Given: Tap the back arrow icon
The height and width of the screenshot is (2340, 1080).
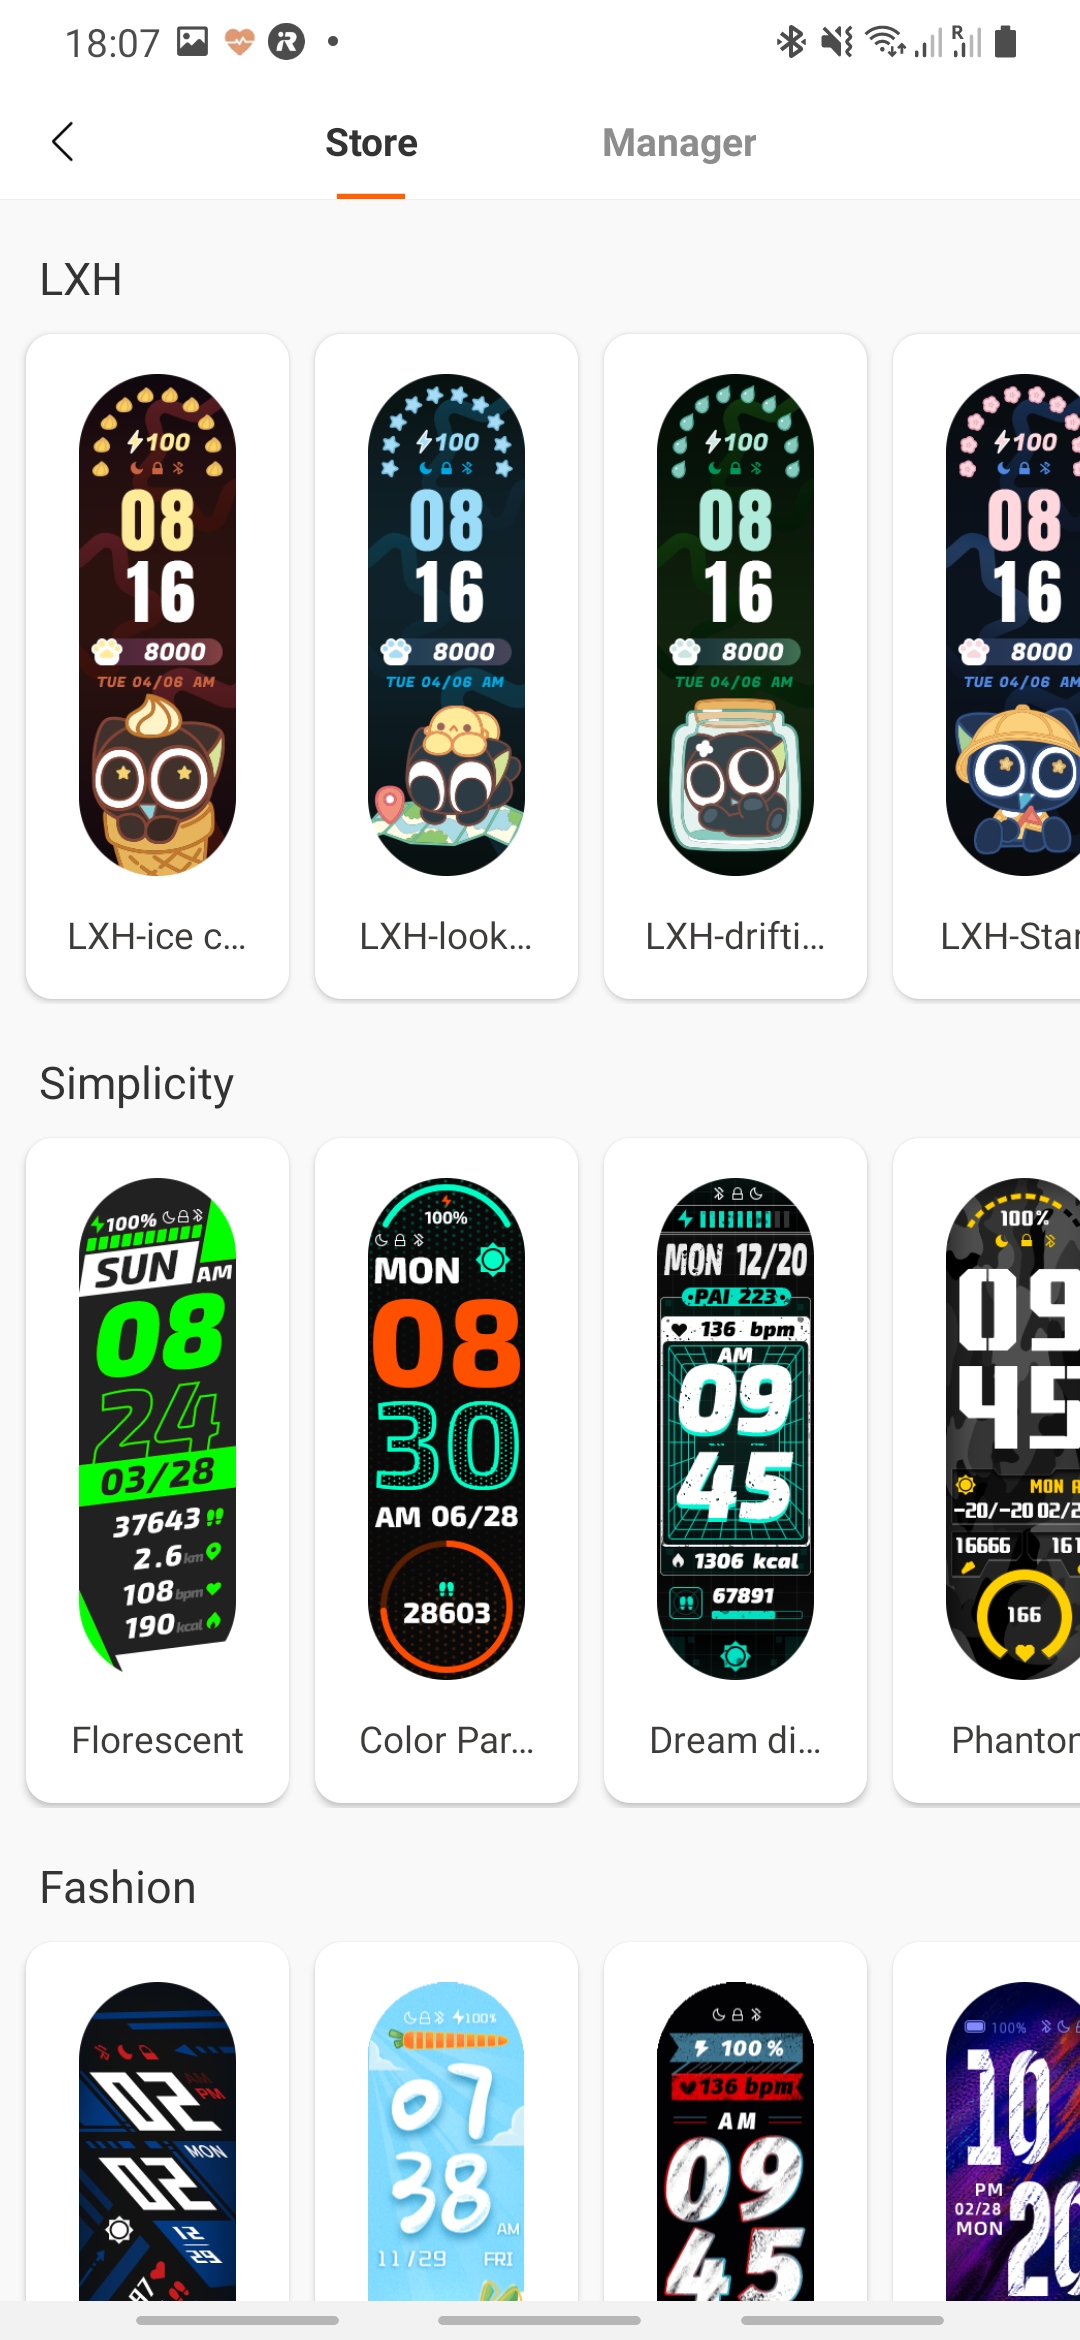Looking at the screenshot, I should (x=63, y=142).
